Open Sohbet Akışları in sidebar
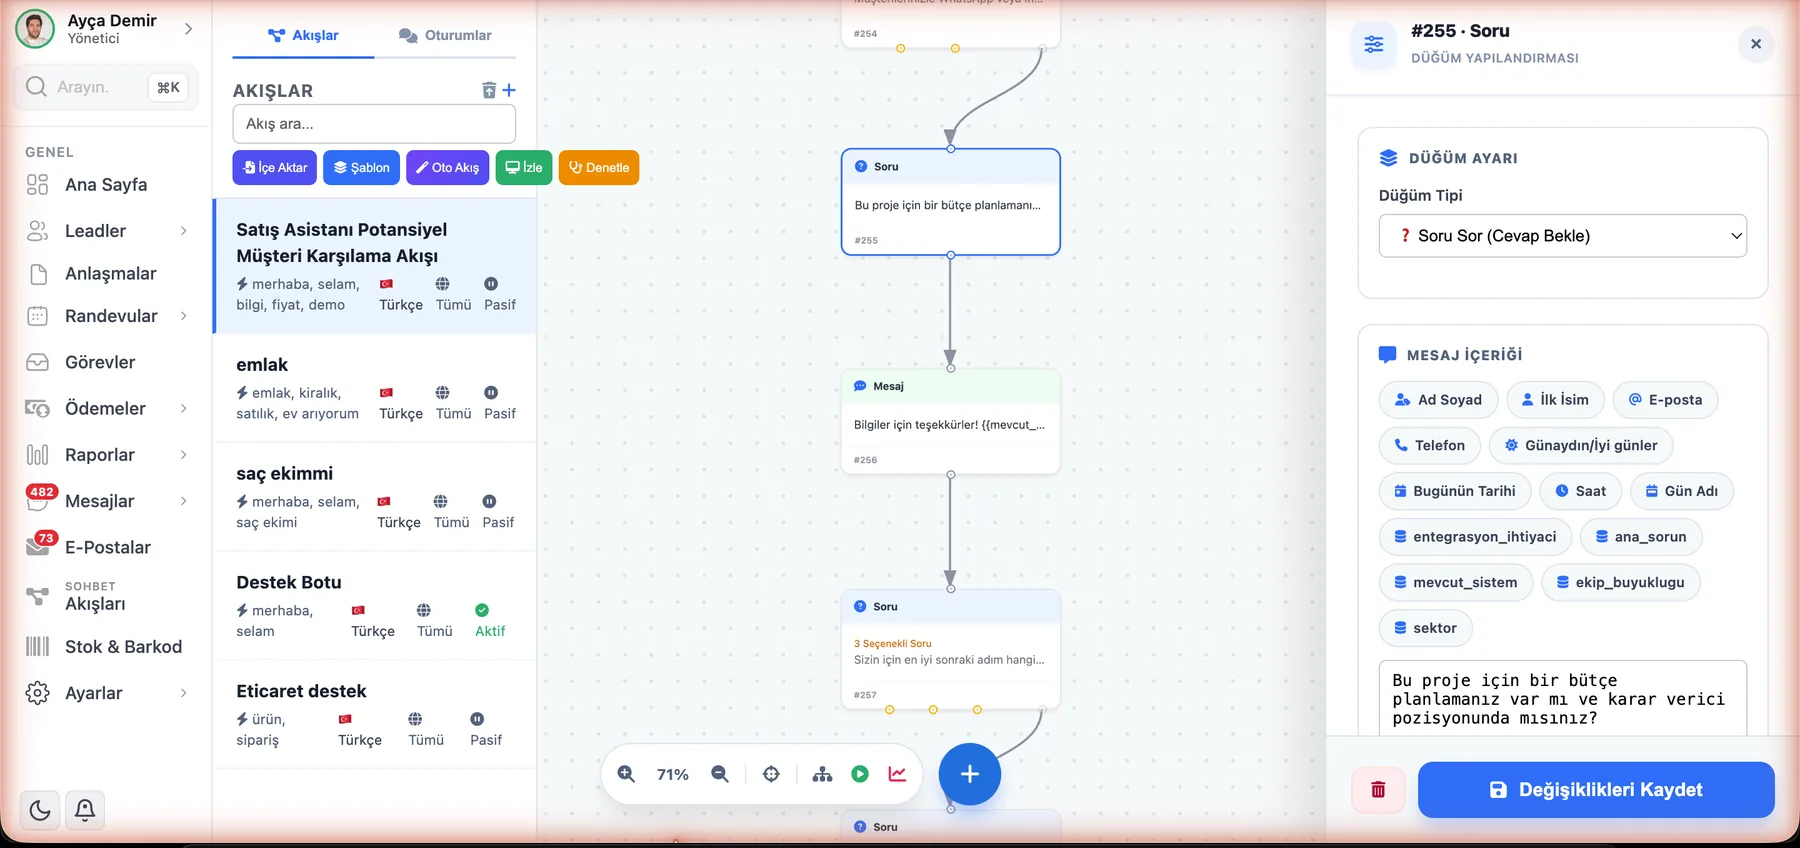1800x848 pixels. tap(95, 597)
